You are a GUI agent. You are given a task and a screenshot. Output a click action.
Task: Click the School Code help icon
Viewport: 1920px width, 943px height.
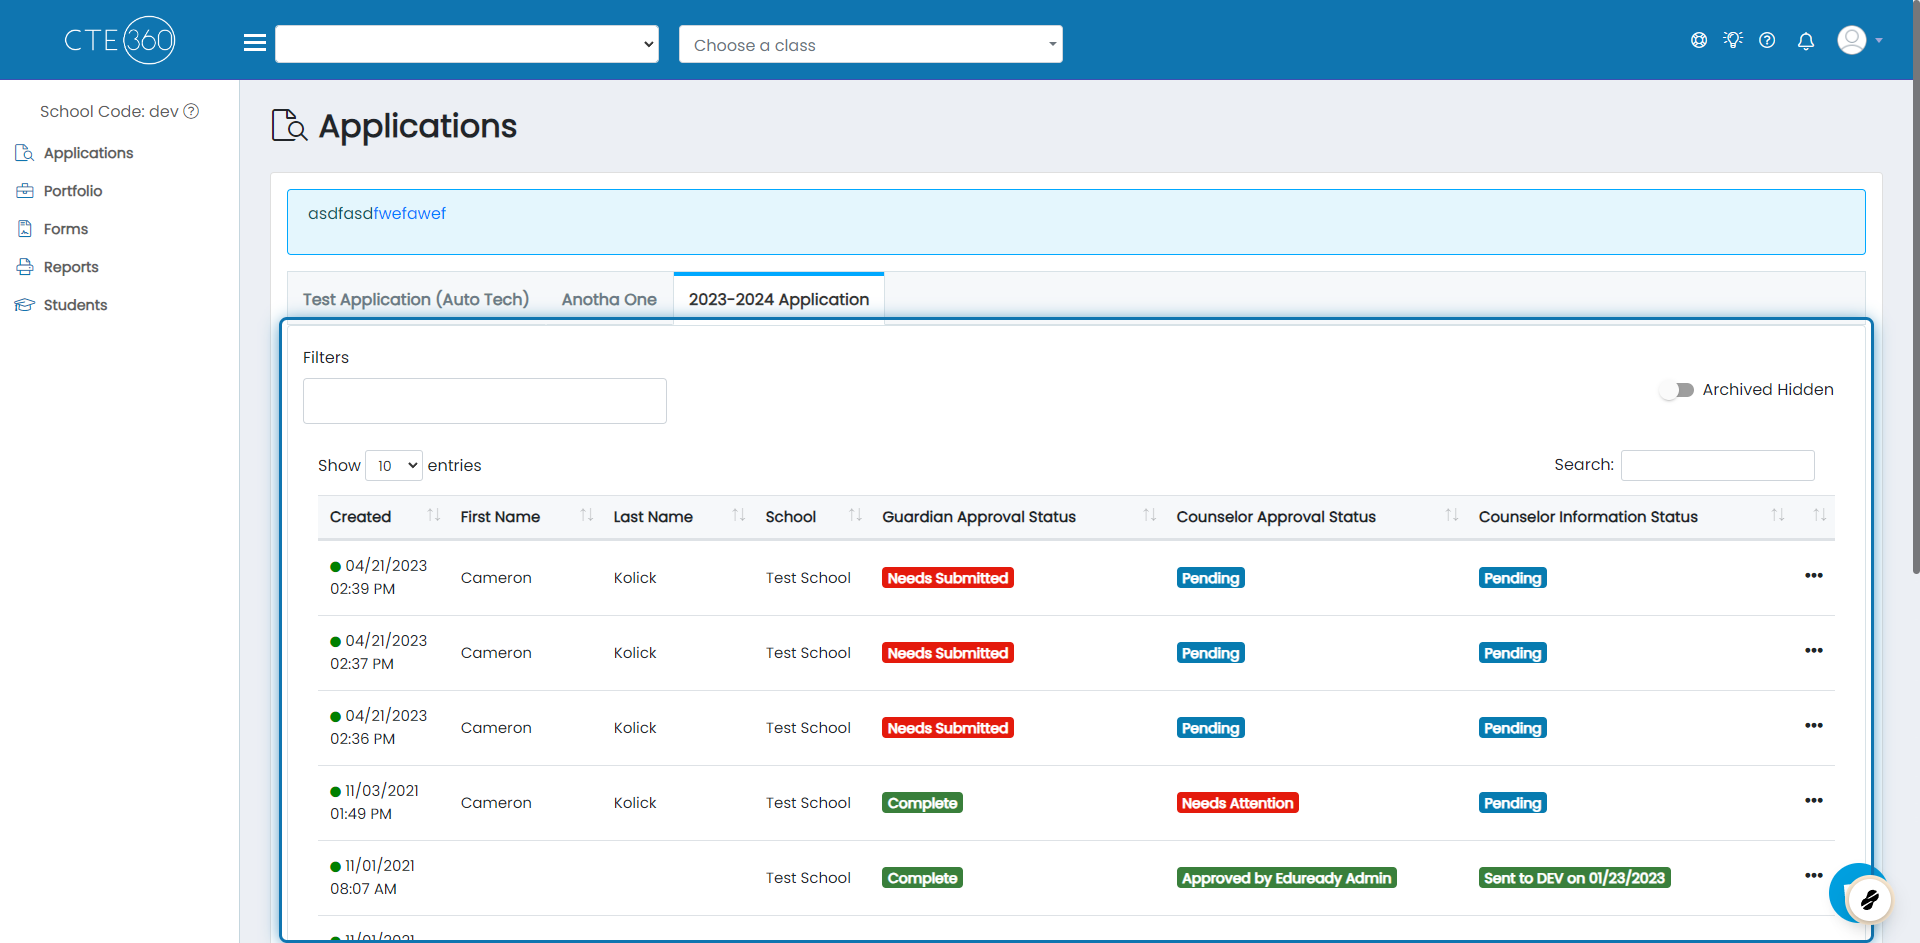pyautogui.click(x=191, y=111)
